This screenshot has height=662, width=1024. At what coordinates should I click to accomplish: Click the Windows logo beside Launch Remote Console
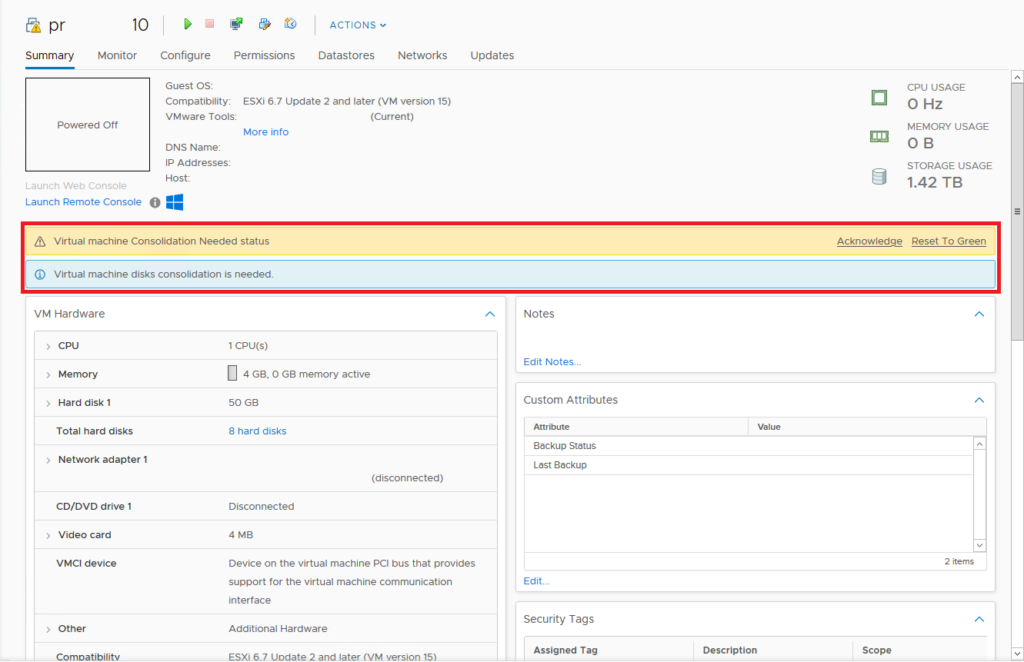pyautogui.click(x=174, y=202)
